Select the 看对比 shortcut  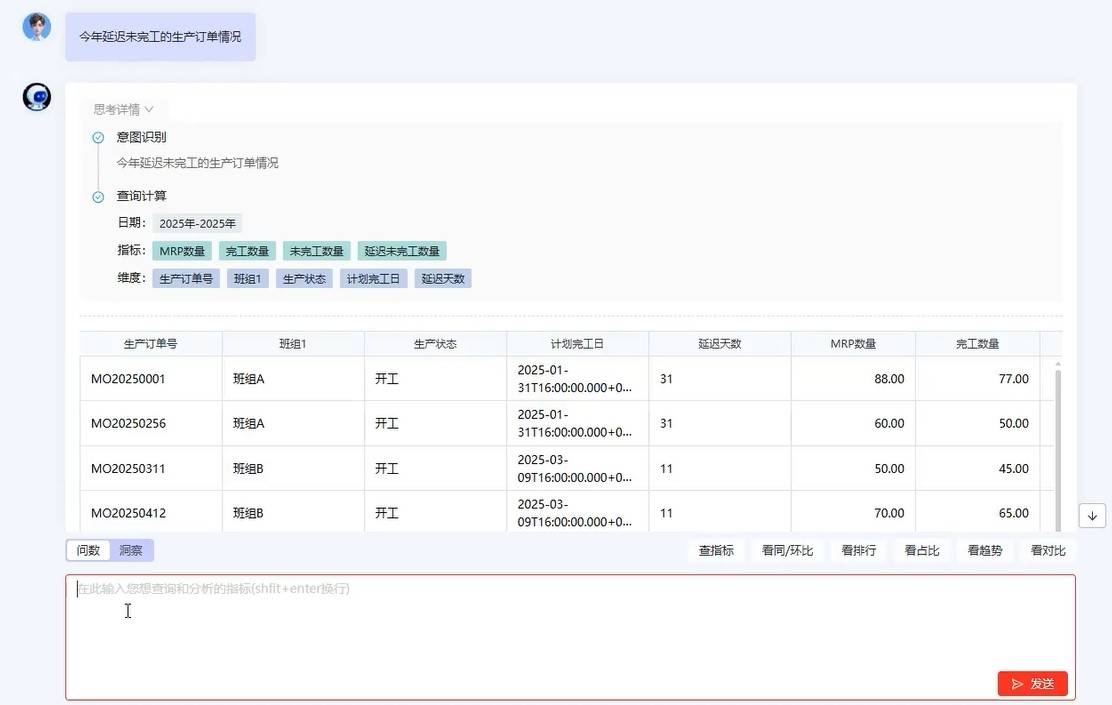[x=1048, y=550]
